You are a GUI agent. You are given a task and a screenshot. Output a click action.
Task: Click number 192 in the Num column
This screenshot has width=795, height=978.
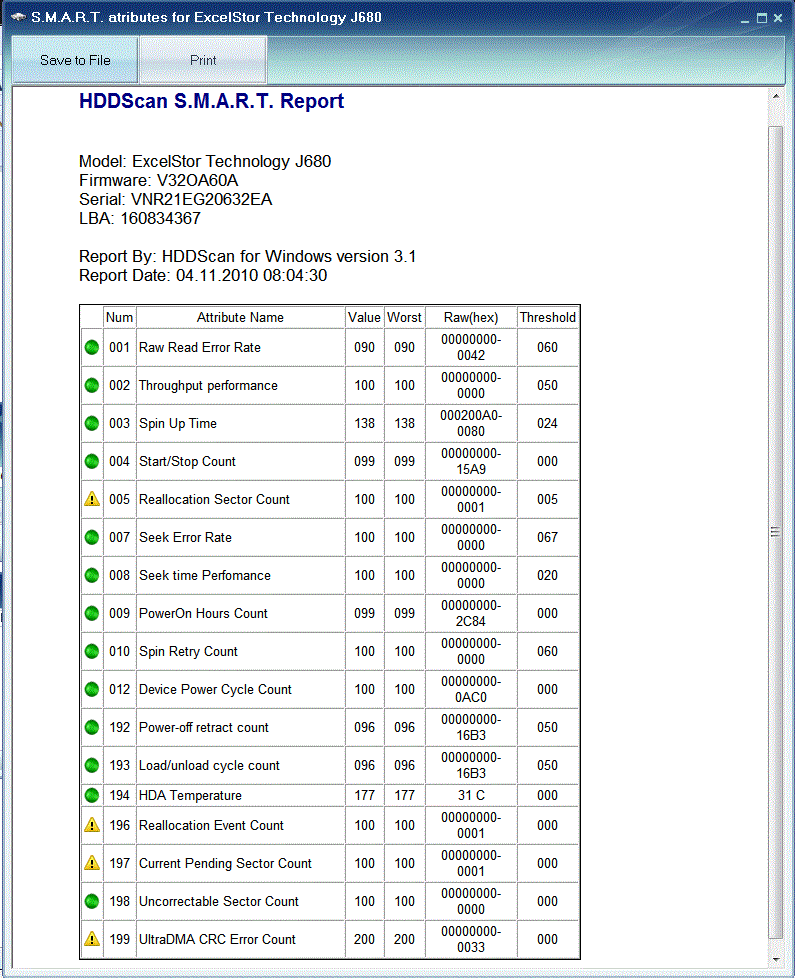[x=119, y=728]
